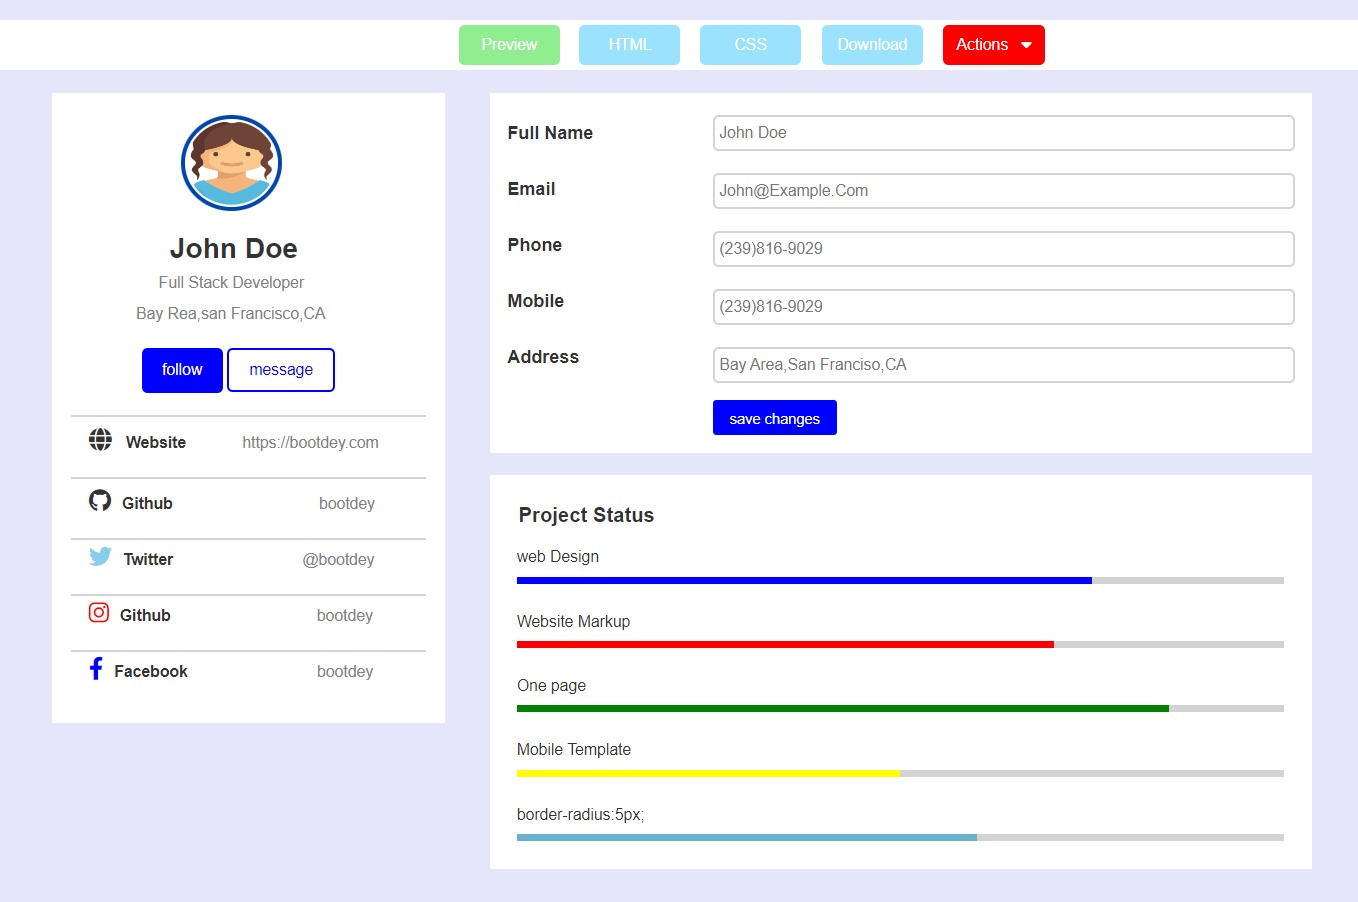Click the web Design blue progress bar
1358x902 pixels.
pos(804,580)
